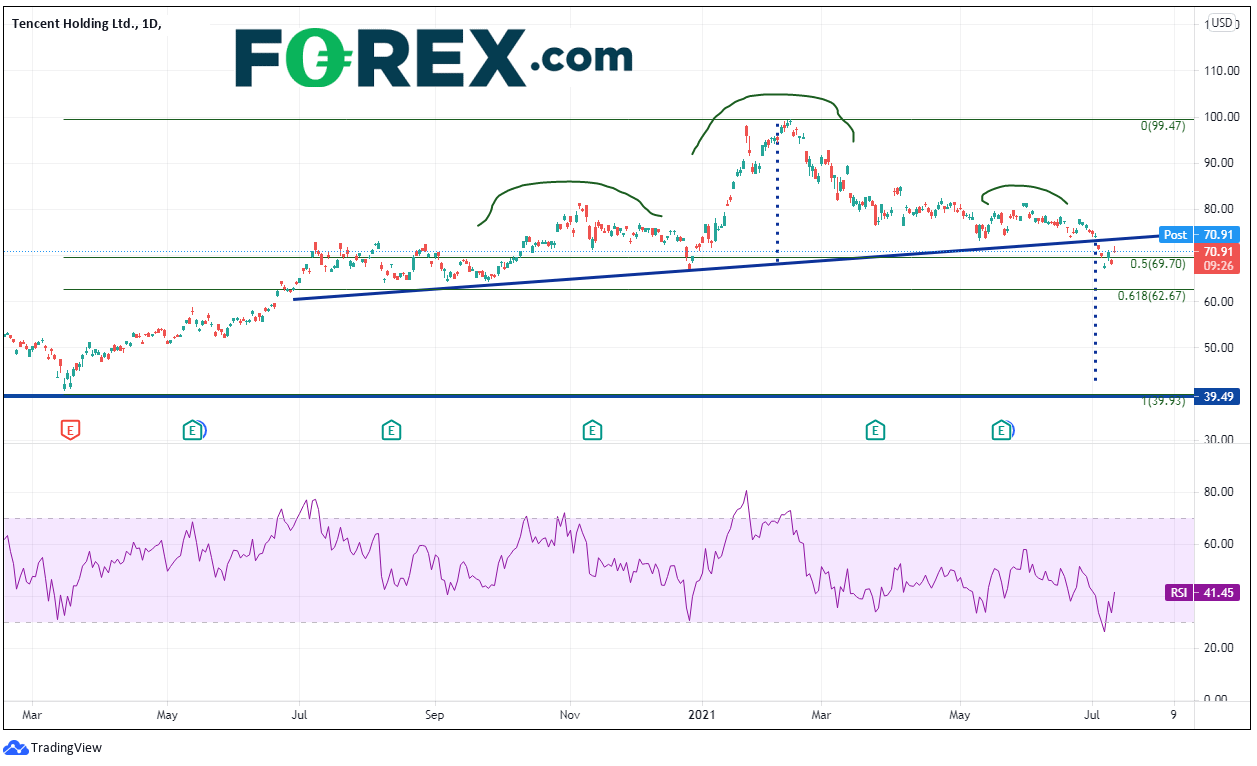1257x766 pixels.
Task: Open the late May 2021 earnings marker
Action: click(1000, 430)
